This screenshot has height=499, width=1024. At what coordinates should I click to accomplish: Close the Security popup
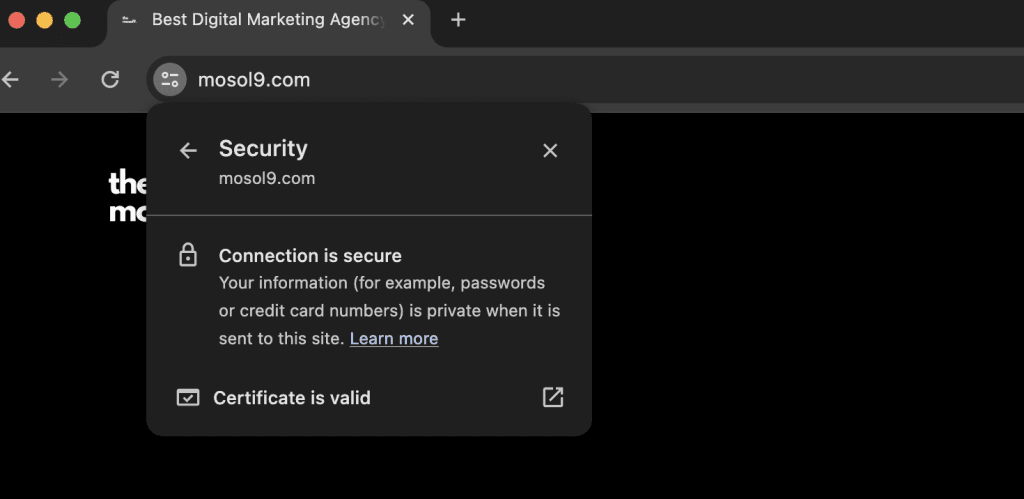(550, 150)
